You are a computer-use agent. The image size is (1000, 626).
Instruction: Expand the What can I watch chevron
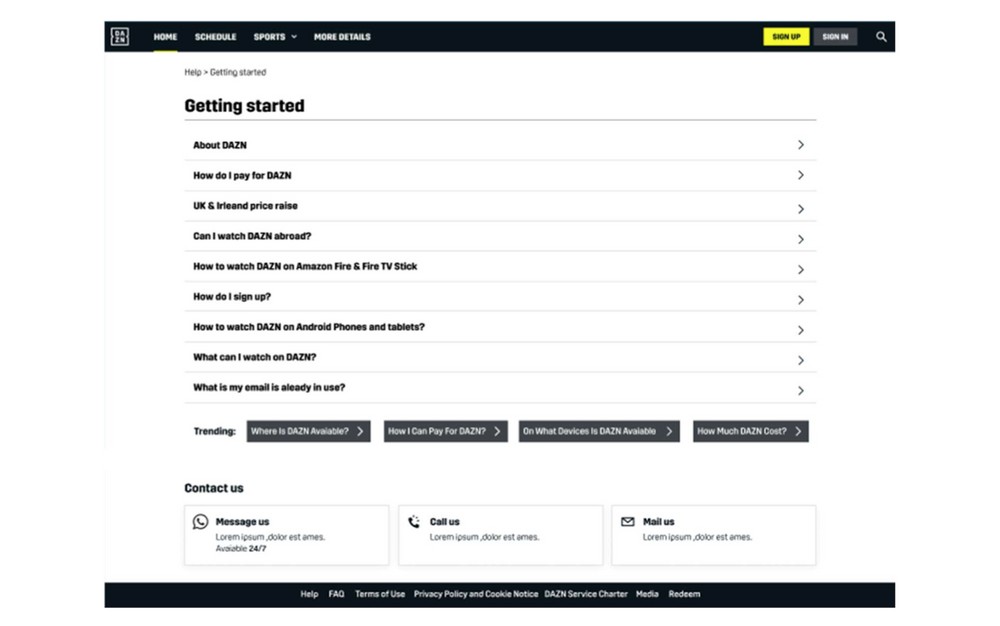coord(800,361)
